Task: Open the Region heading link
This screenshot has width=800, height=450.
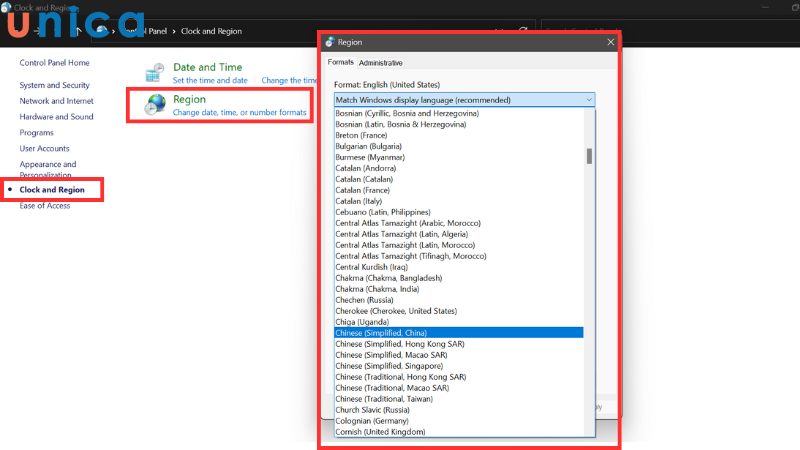Action: pos(189,99)
